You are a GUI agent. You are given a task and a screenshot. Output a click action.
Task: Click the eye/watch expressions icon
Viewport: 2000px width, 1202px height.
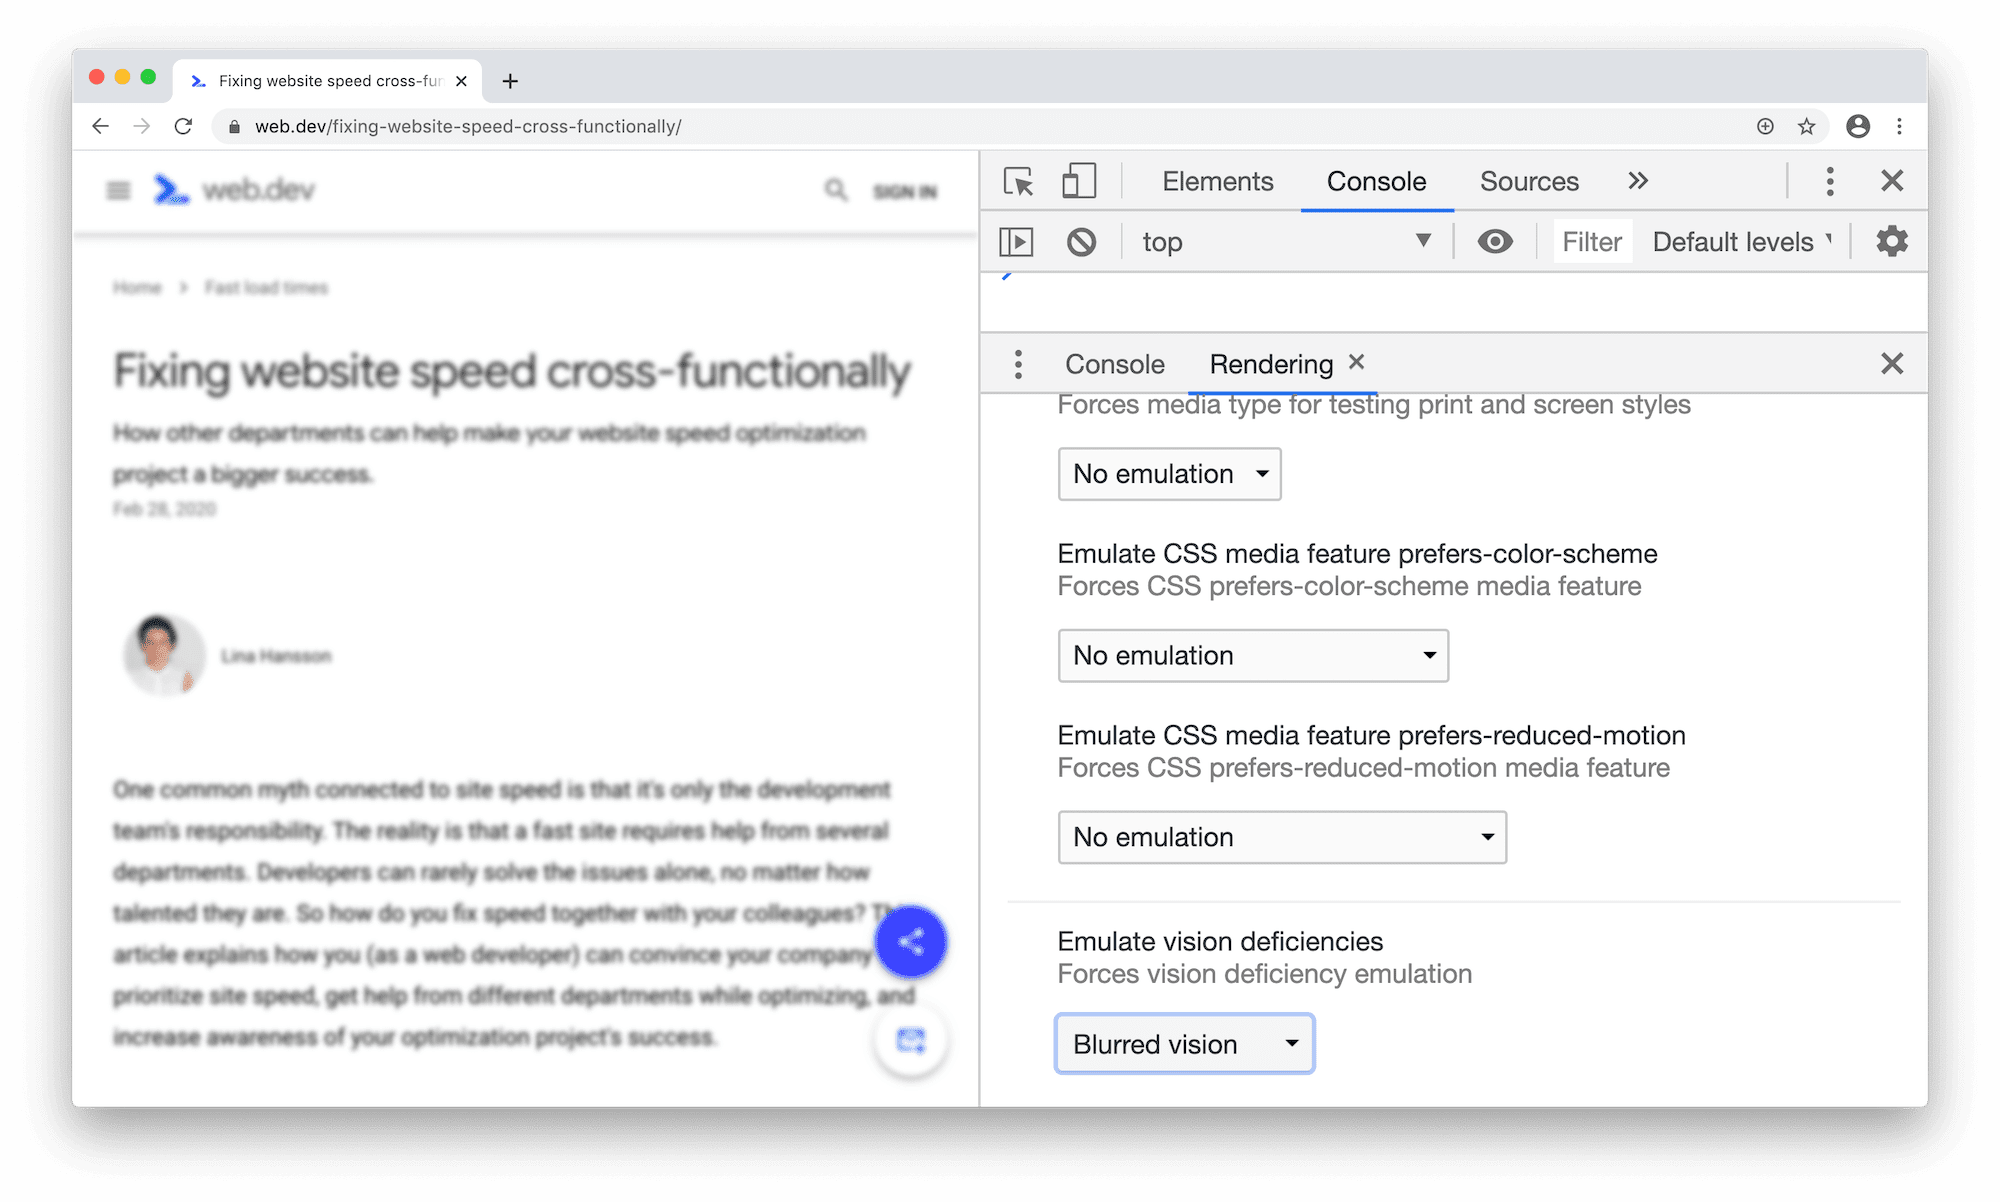1494,240
